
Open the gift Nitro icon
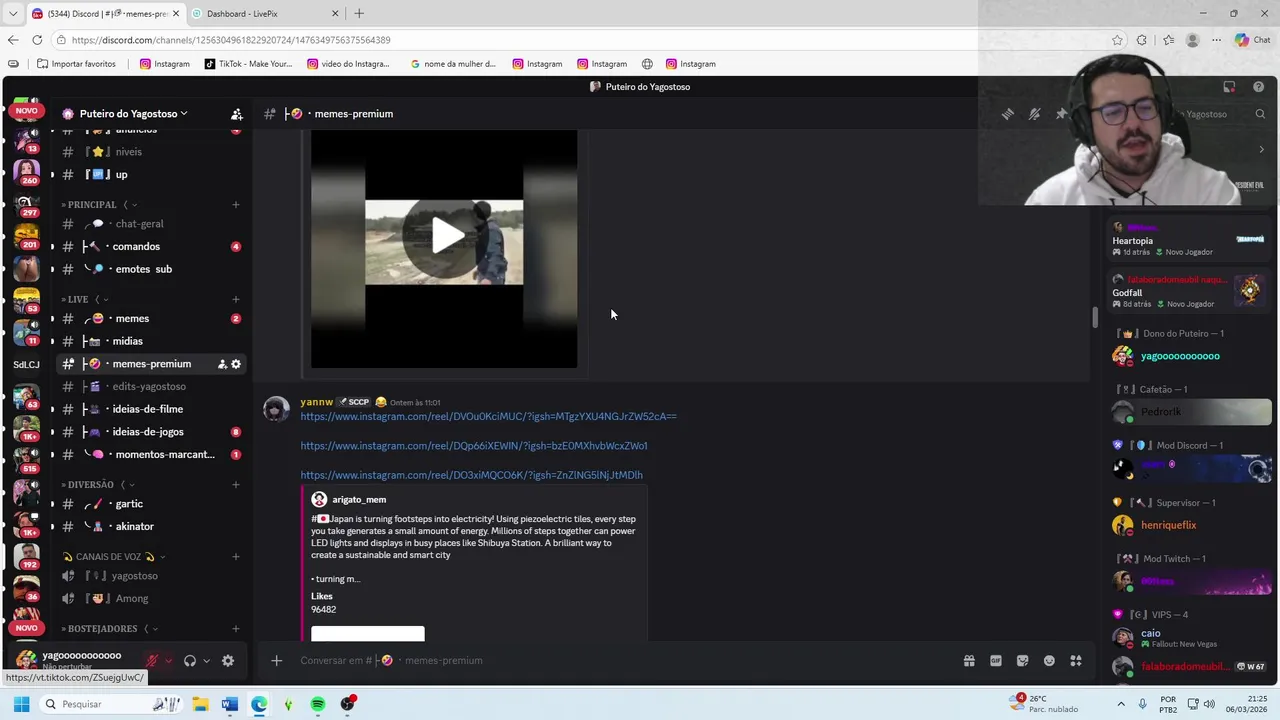pos(969,660)
